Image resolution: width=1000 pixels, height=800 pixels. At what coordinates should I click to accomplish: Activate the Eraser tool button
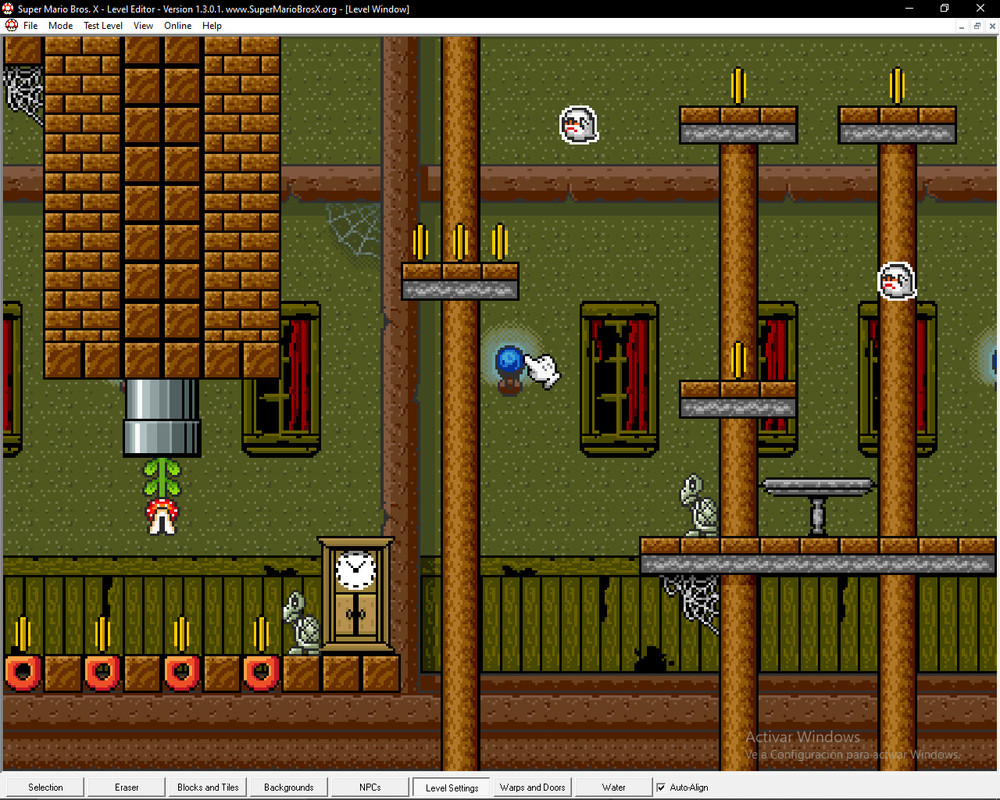pyautogui.click(x=126, y=787)
